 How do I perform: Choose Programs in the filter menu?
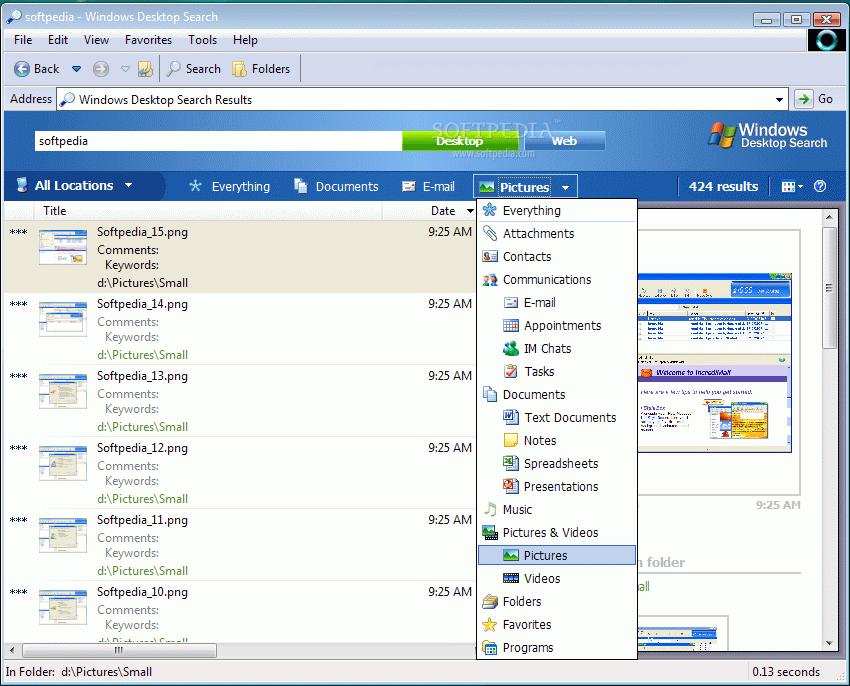(x=557, y=647)
